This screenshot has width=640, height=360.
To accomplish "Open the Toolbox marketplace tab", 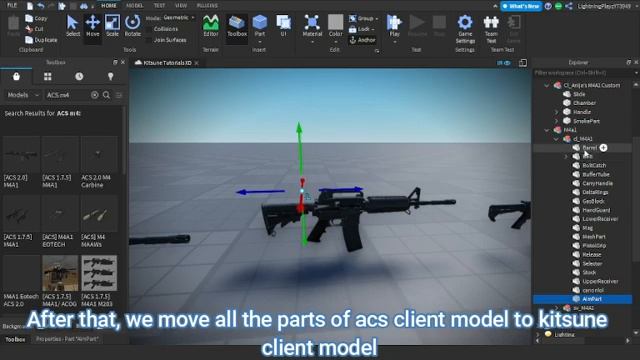I will (x=16, y=76).
